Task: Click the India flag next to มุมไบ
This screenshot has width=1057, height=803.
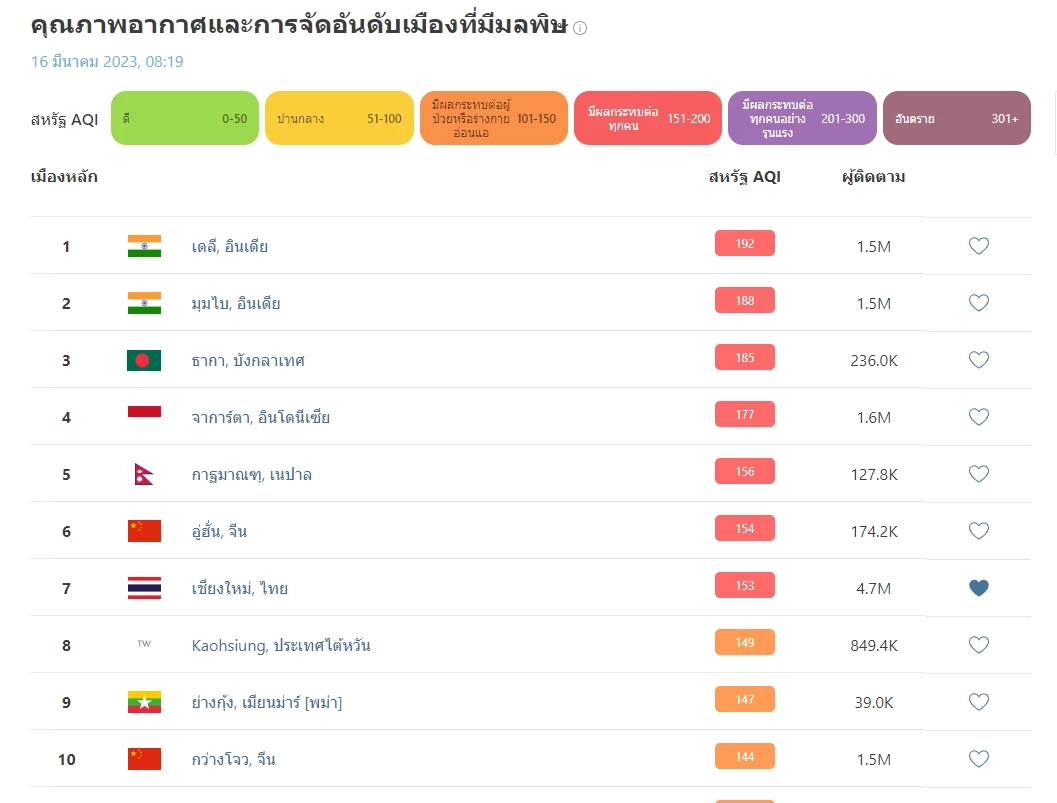Action: click(x=143, y=302)
